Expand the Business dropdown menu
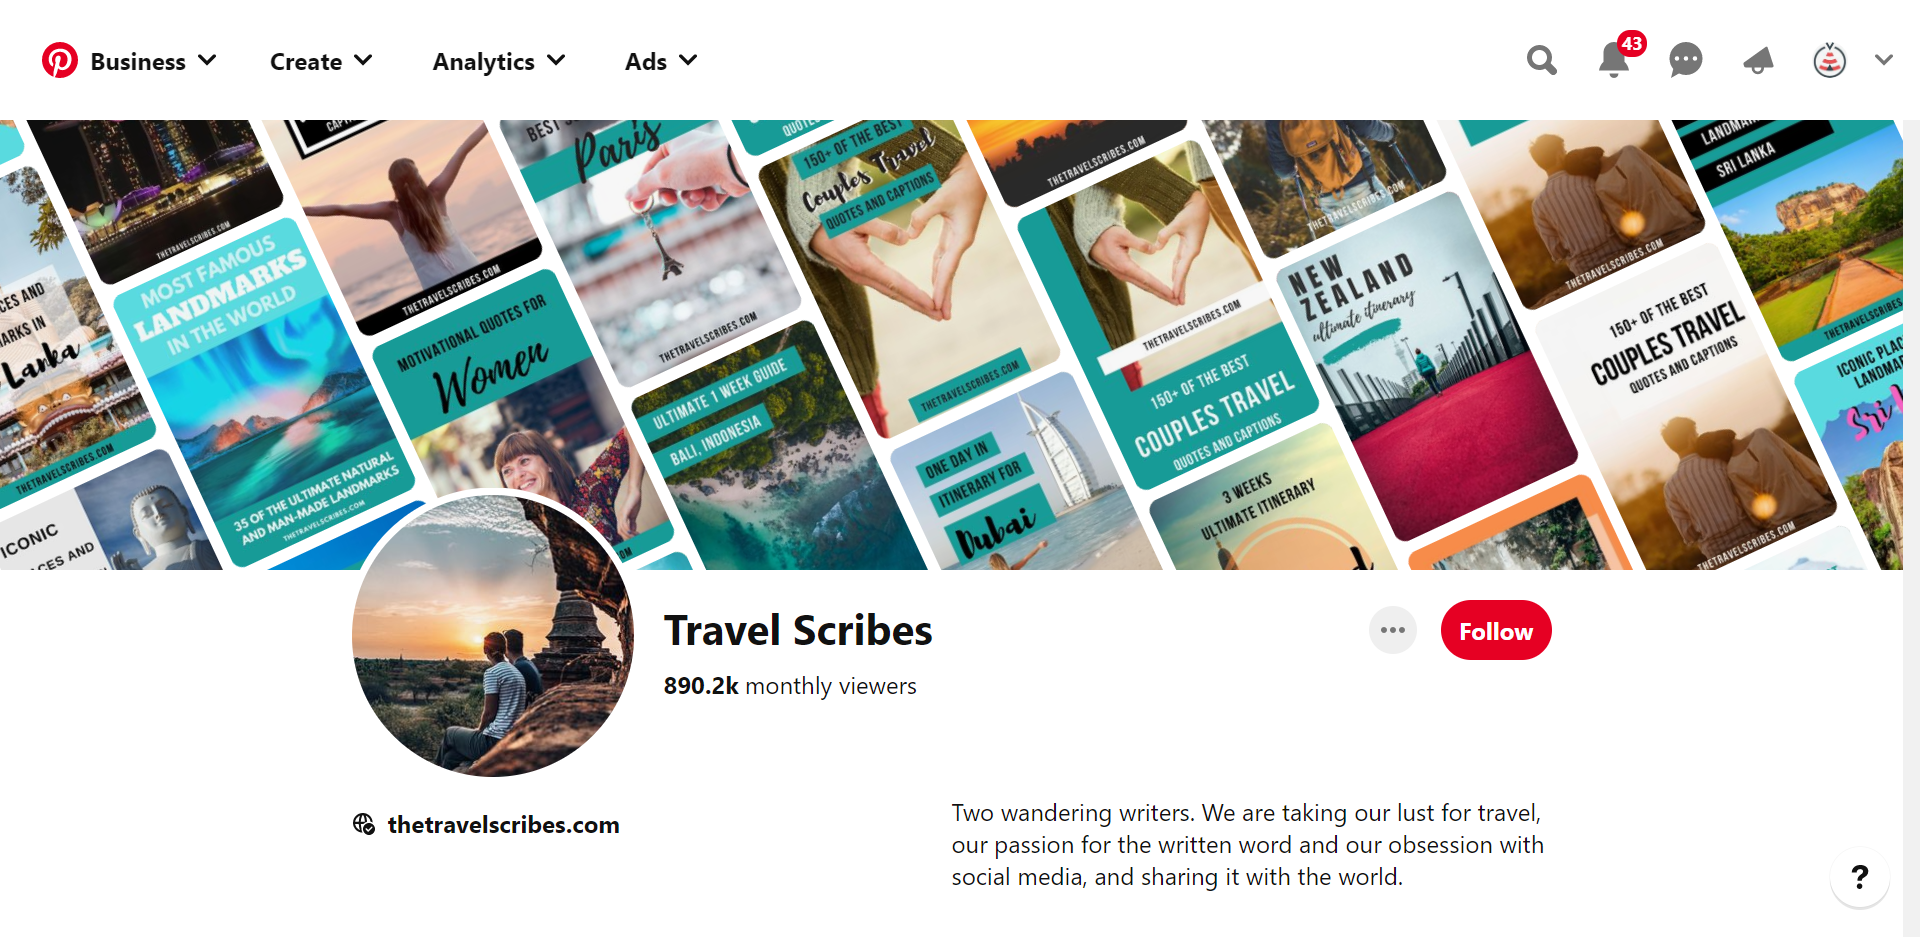Image resolution: width=1920 pixels, height=937 pixels. pos(153,61)
